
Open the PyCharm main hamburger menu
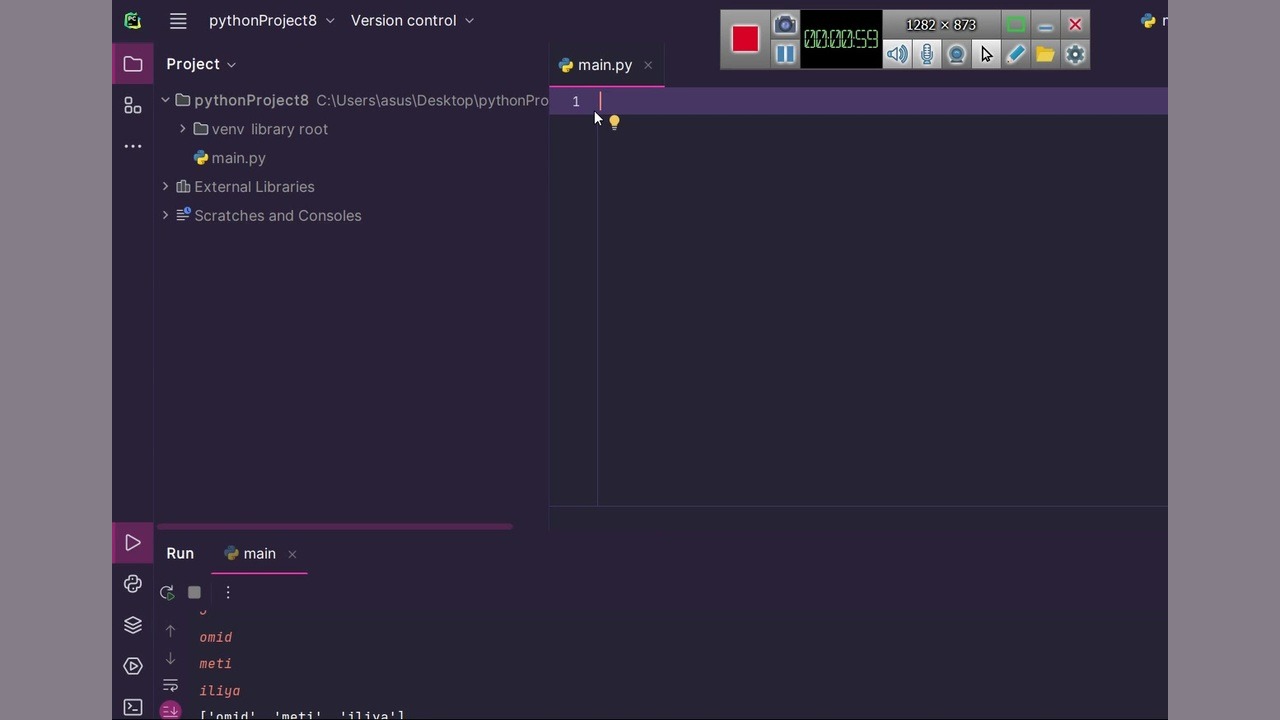coord(178,21)
